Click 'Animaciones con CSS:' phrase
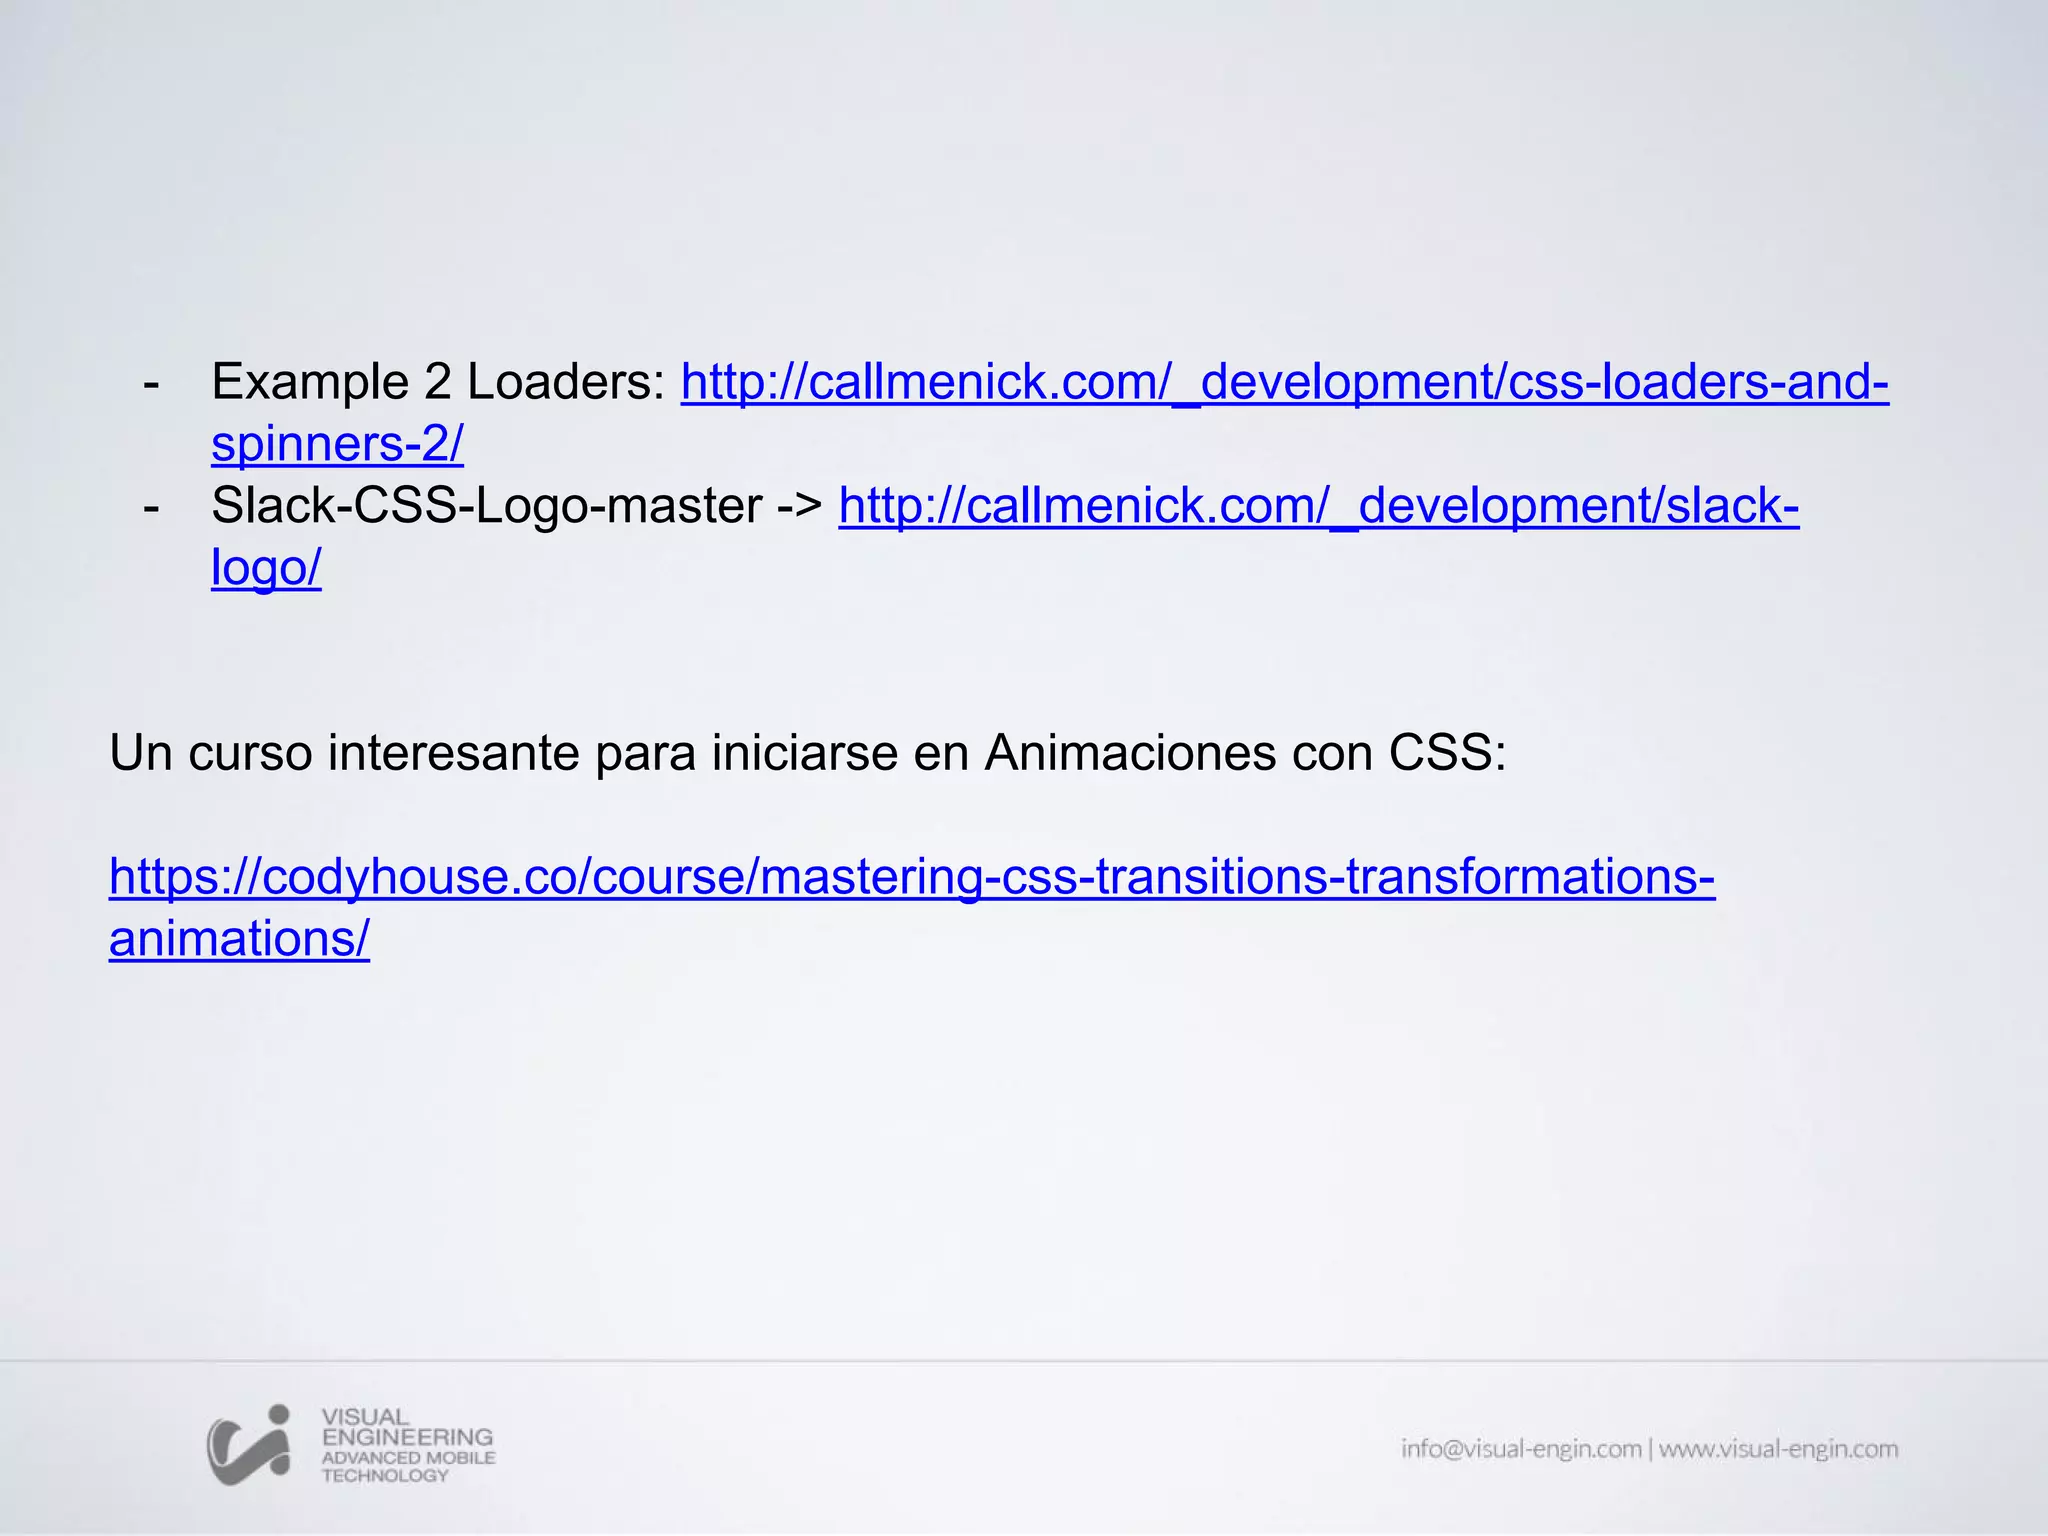Viewport: 2048px width, 1536px height. 1244,753
